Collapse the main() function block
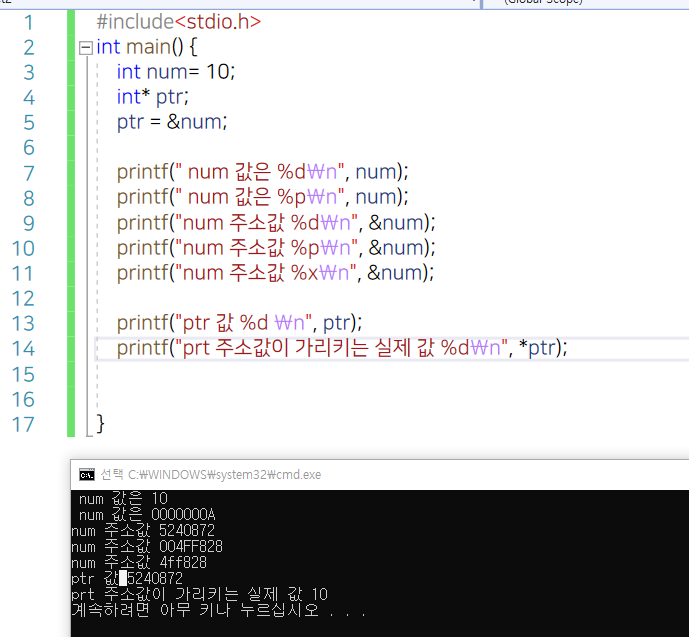Screen dimensions: 689x637 86,47
